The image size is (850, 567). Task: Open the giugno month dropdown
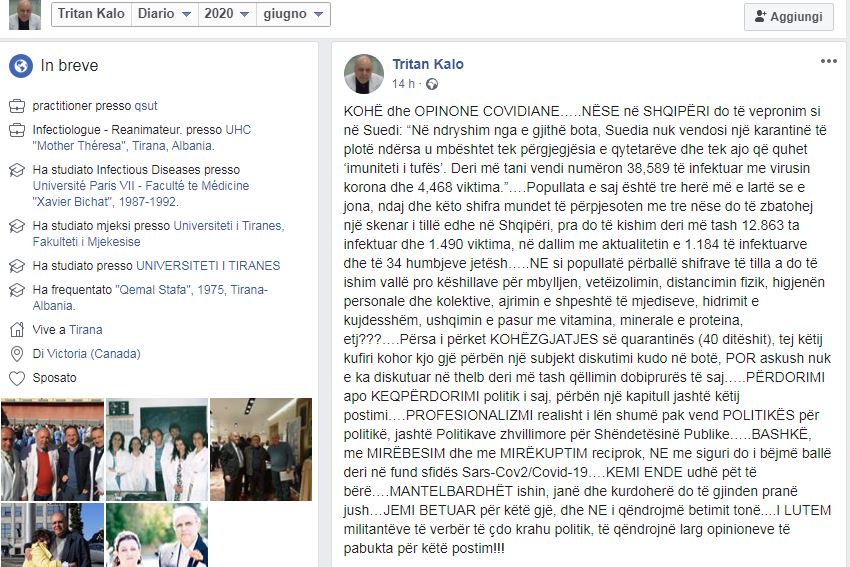coord(293,14)
